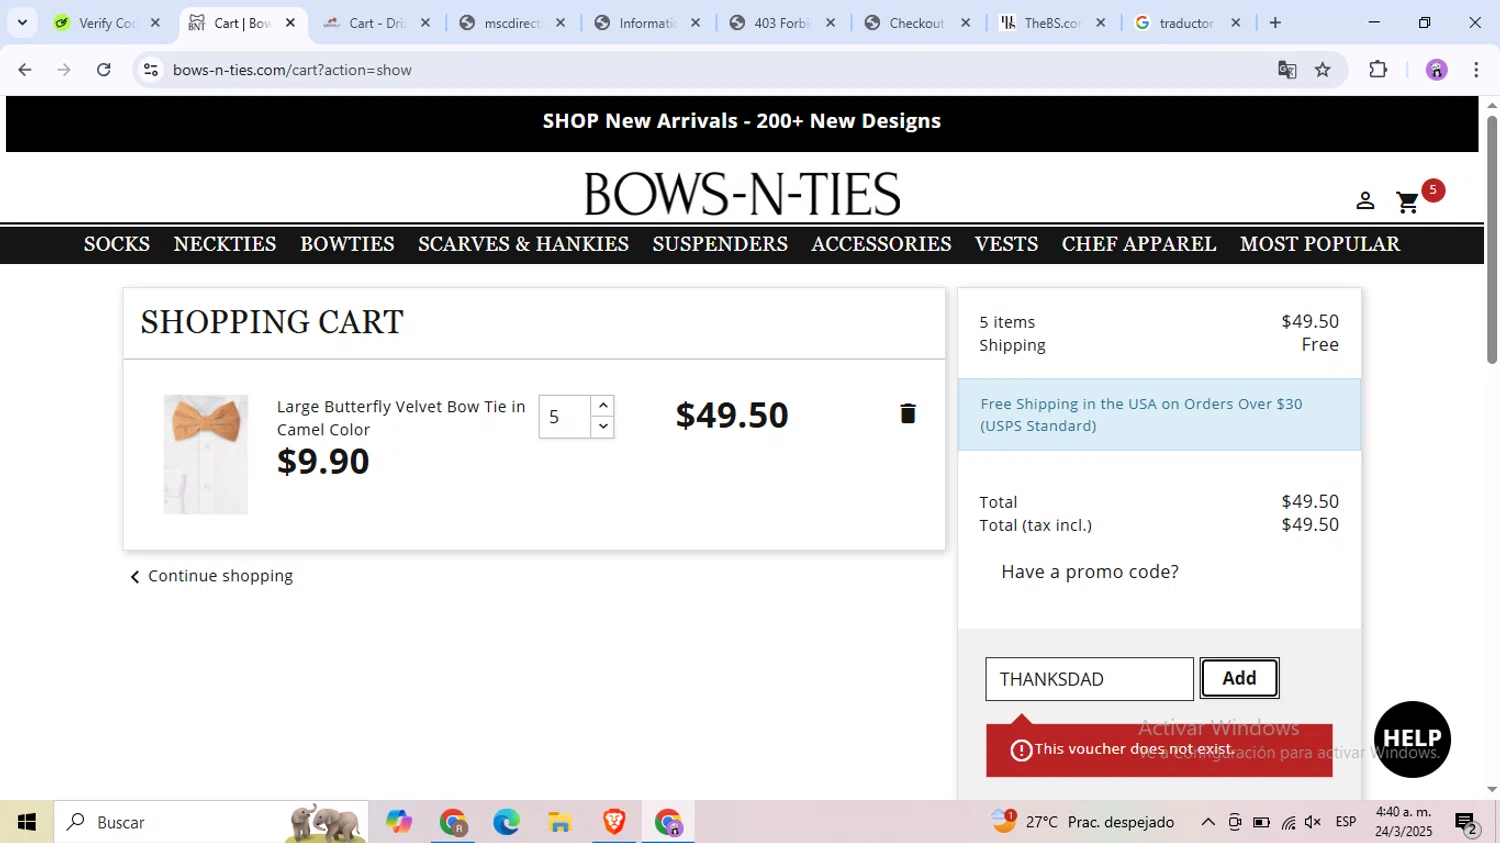Open Chrome three-dot menu

(x=1476, y=70)
